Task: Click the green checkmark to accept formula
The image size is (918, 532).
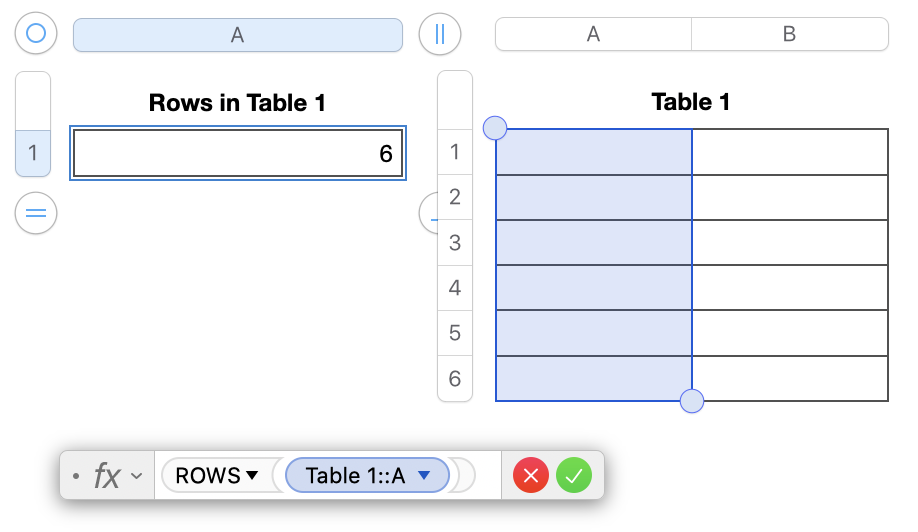Action: point(574,475)
